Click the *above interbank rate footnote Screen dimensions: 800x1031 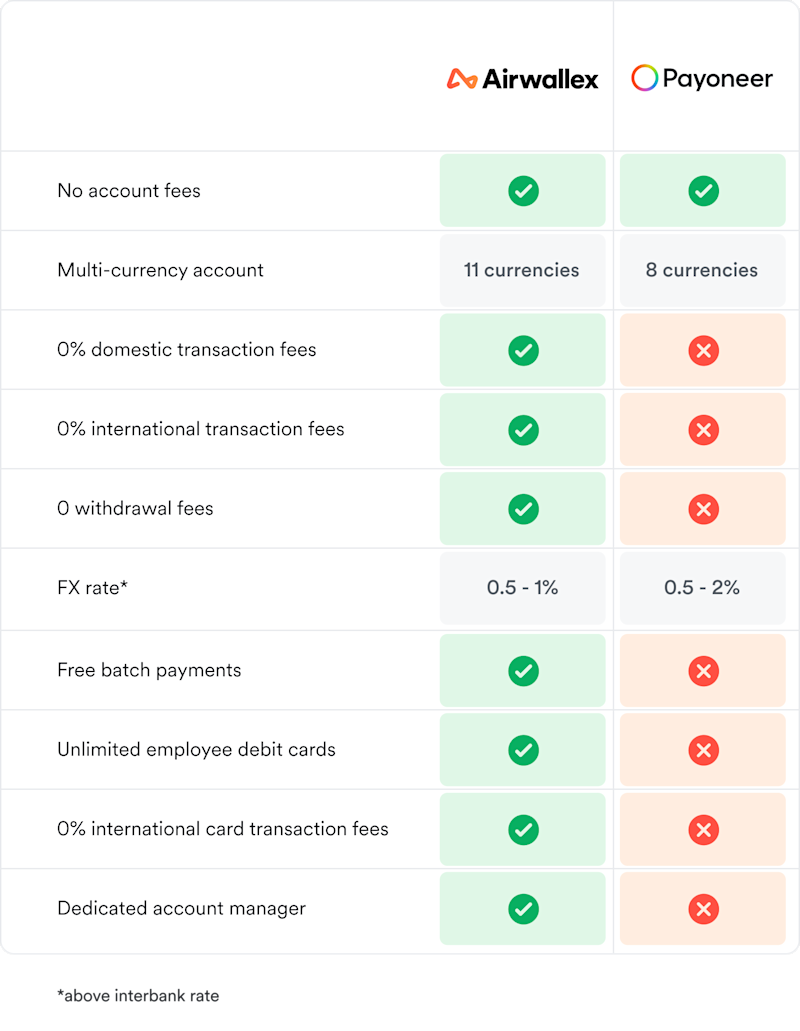(138, 995)
